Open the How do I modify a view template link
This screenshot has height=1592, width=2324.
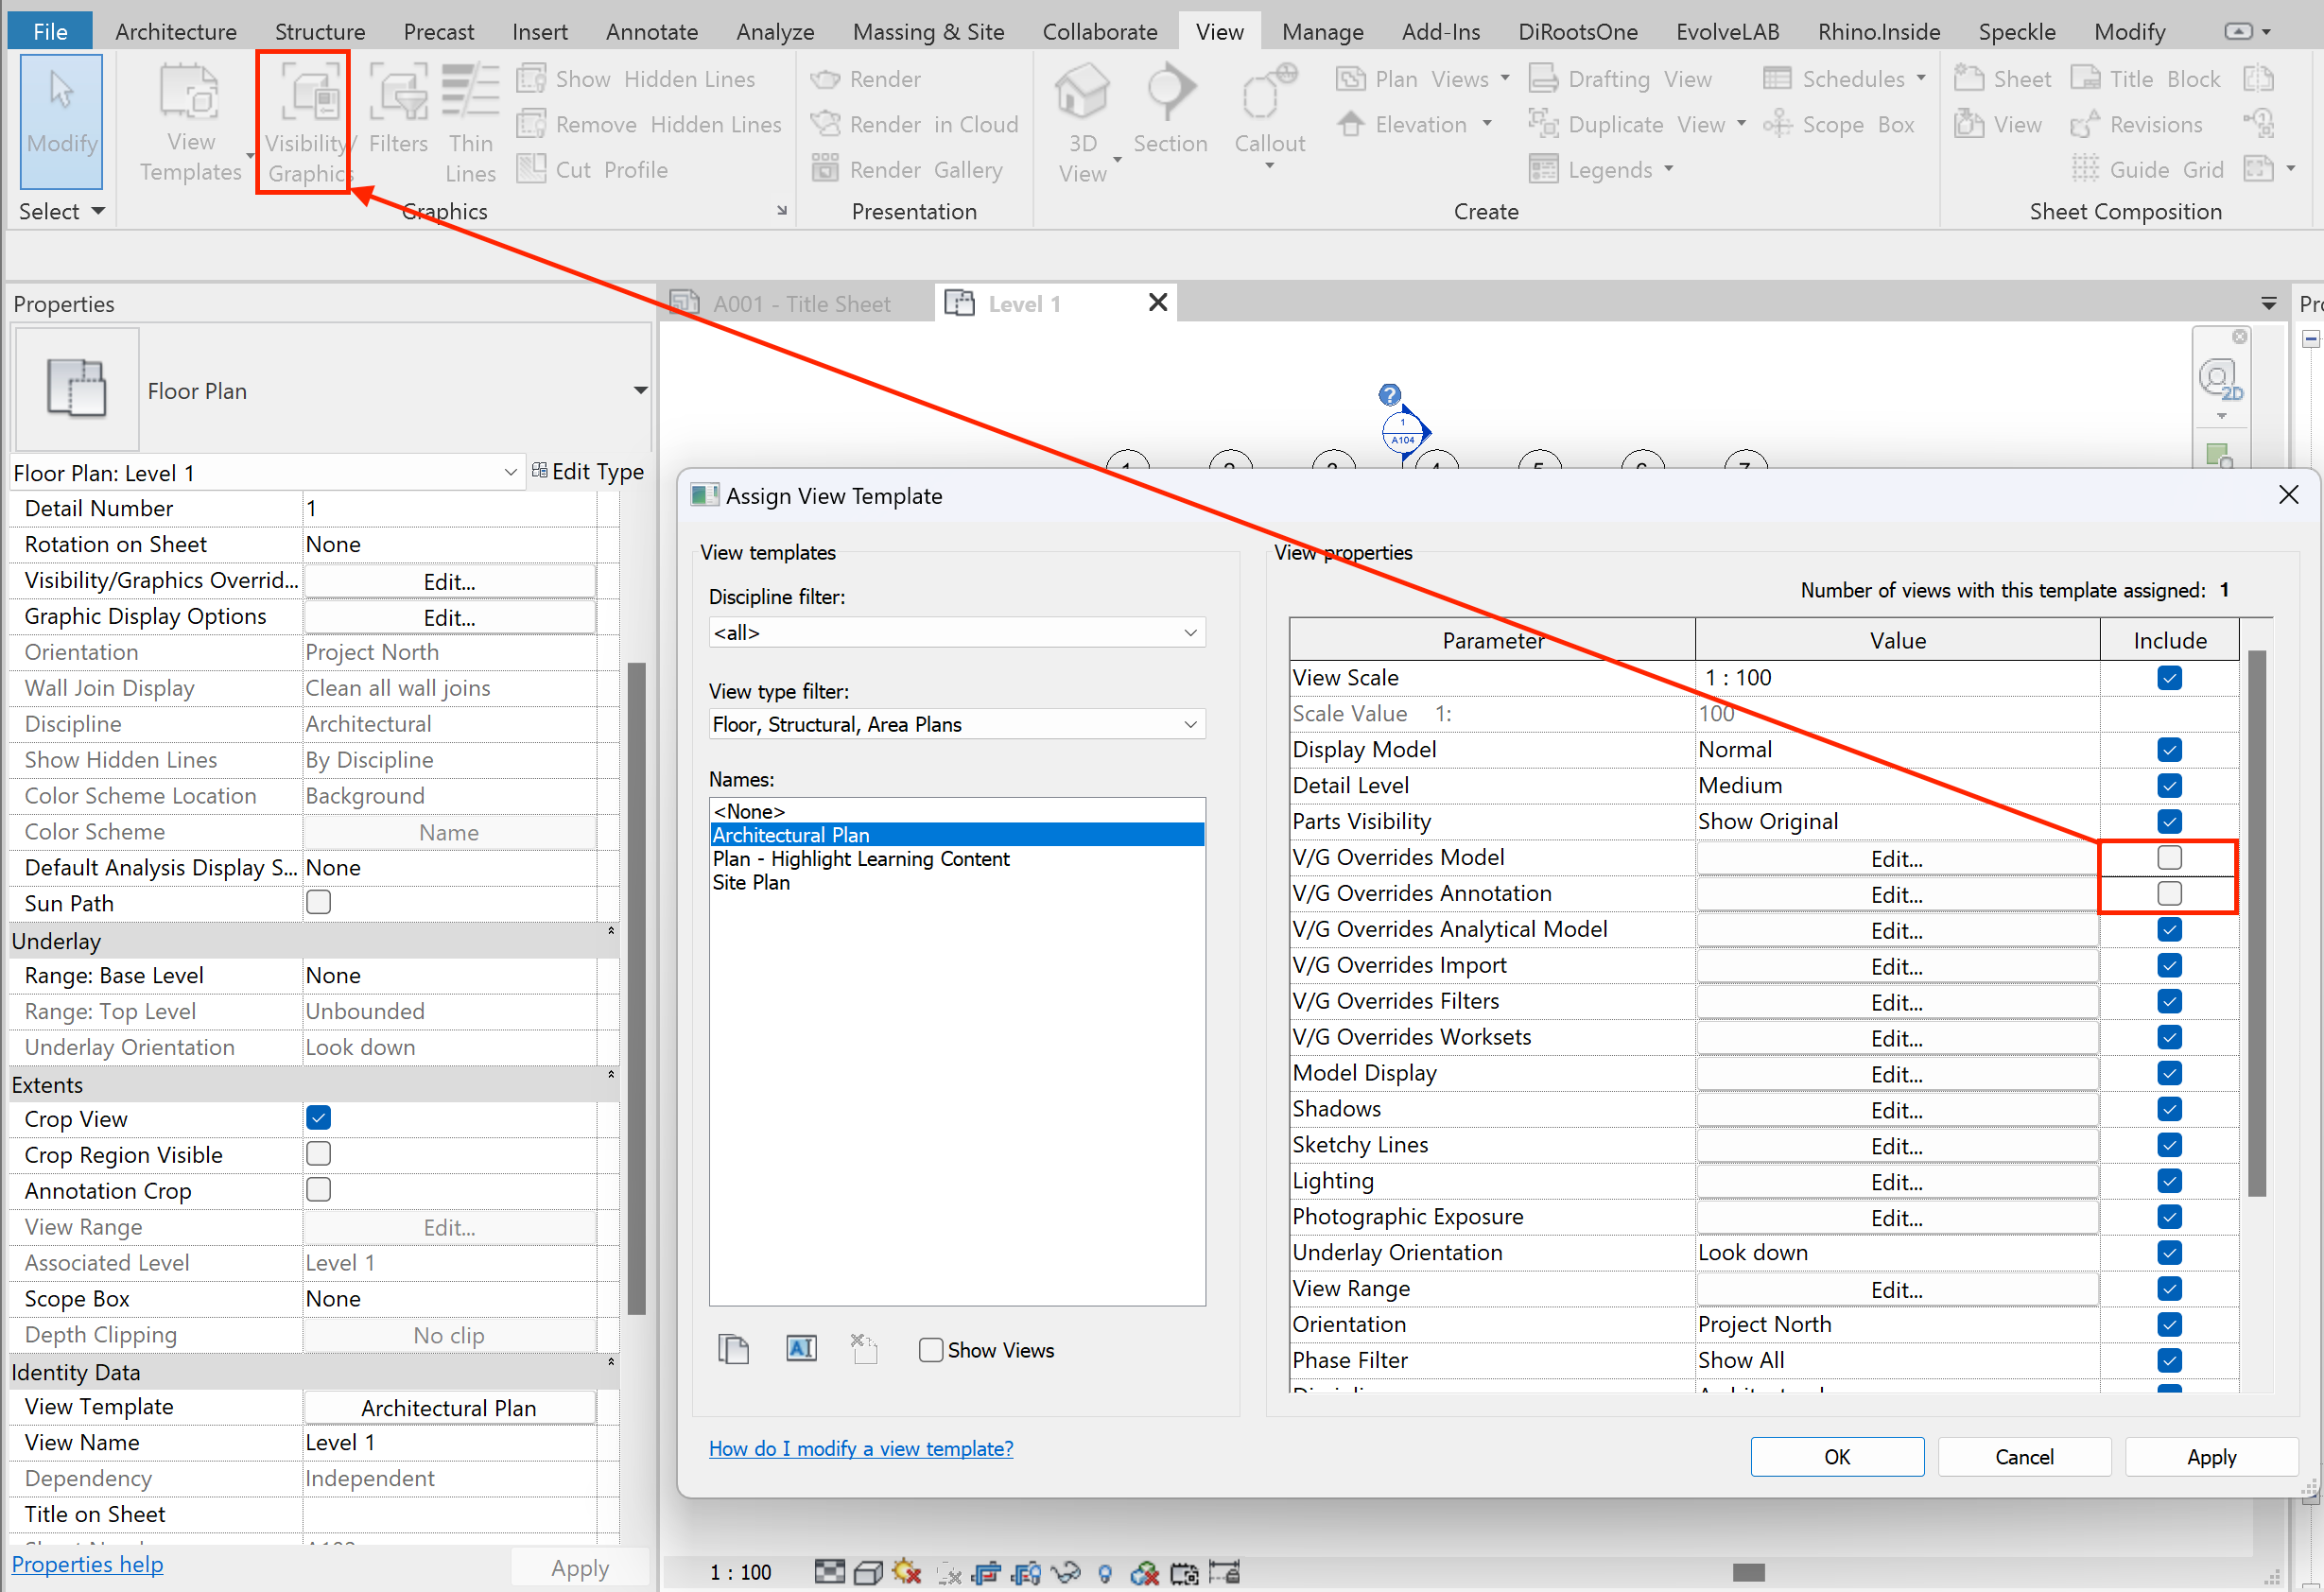(x=860, y=1448)
